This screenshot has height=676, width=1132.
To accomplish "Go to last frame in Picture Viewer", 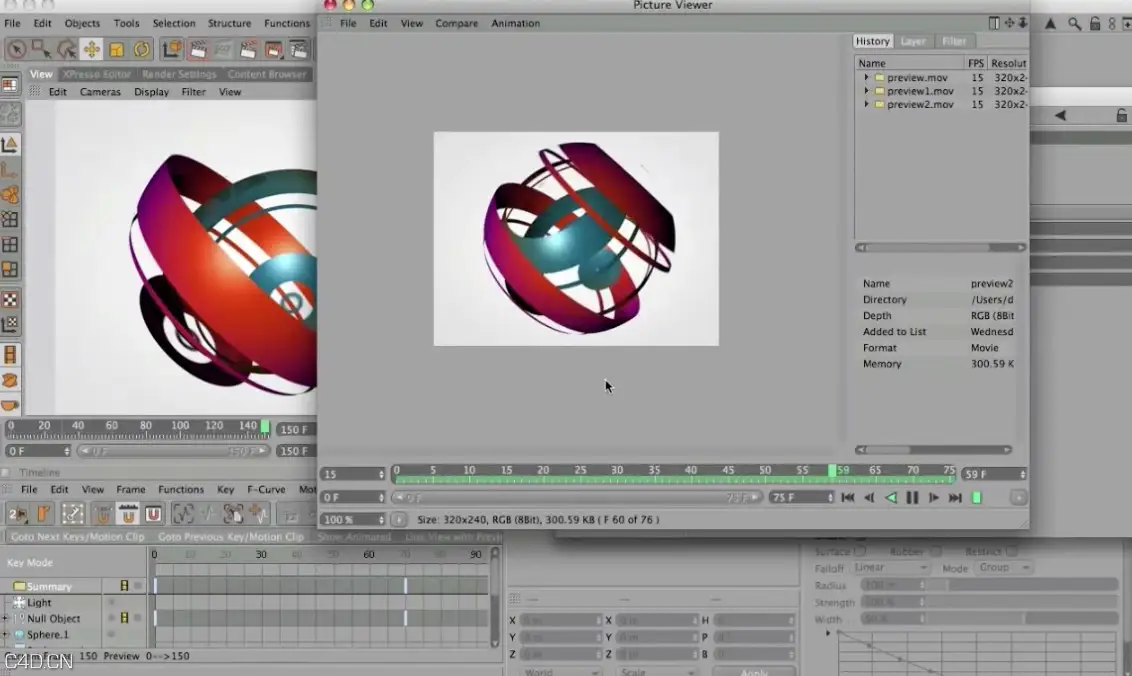I will (x=955, y=498).
